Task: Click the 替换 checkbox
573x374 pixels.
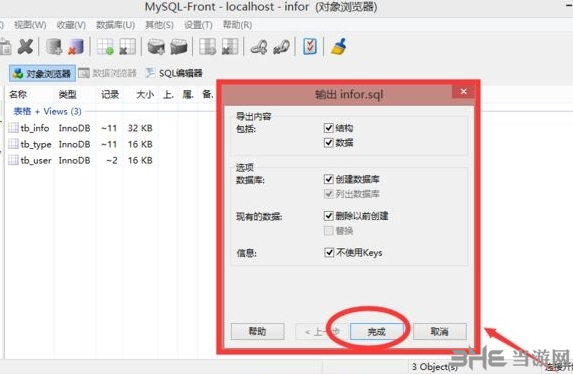Action: 329,230
